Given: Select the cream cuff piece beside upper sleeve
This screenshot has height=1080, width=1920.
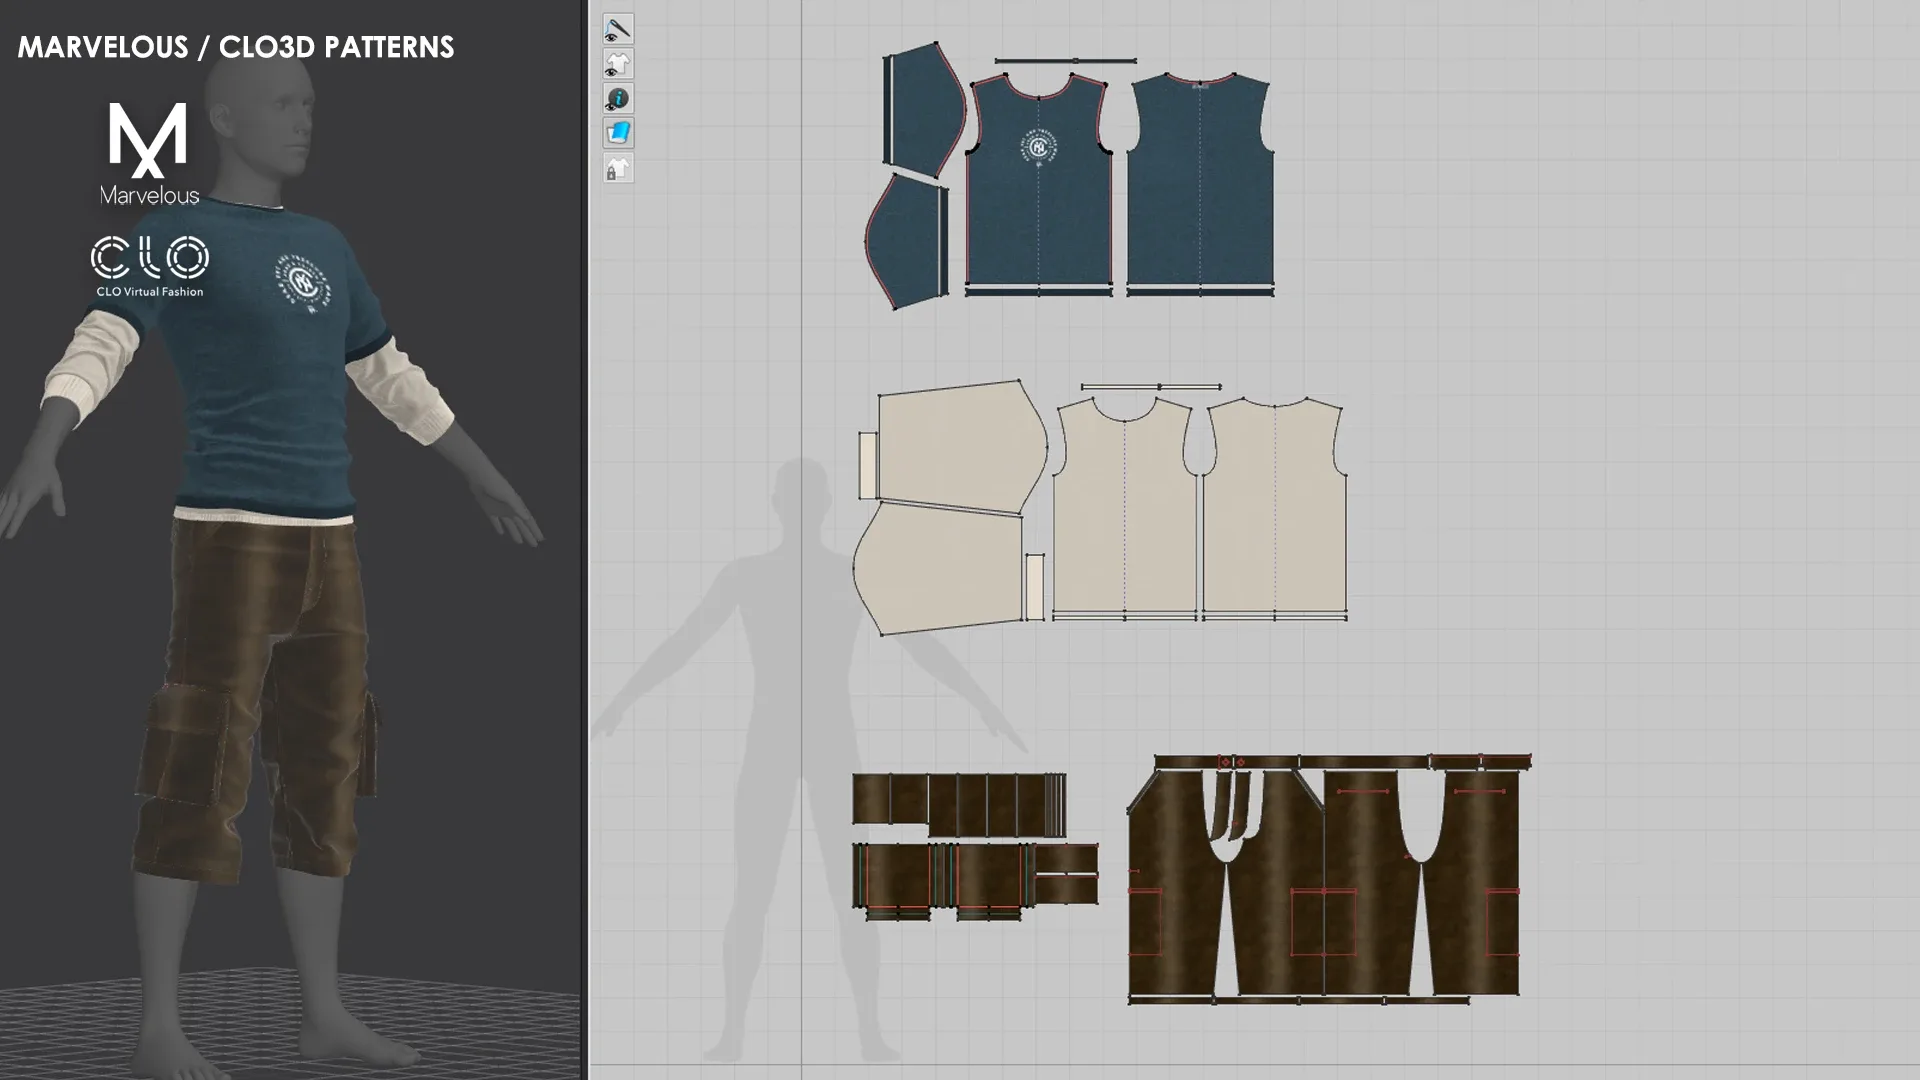Looking at the screenshot, I should click(868, 465).
